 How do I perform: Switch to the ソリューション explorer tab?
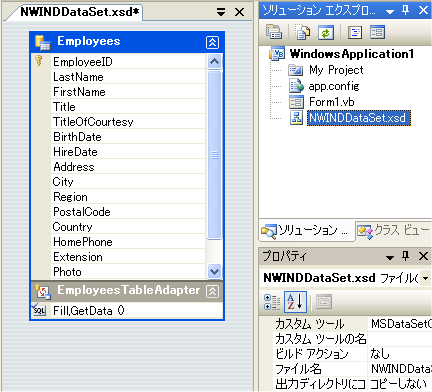click(306, 230)
